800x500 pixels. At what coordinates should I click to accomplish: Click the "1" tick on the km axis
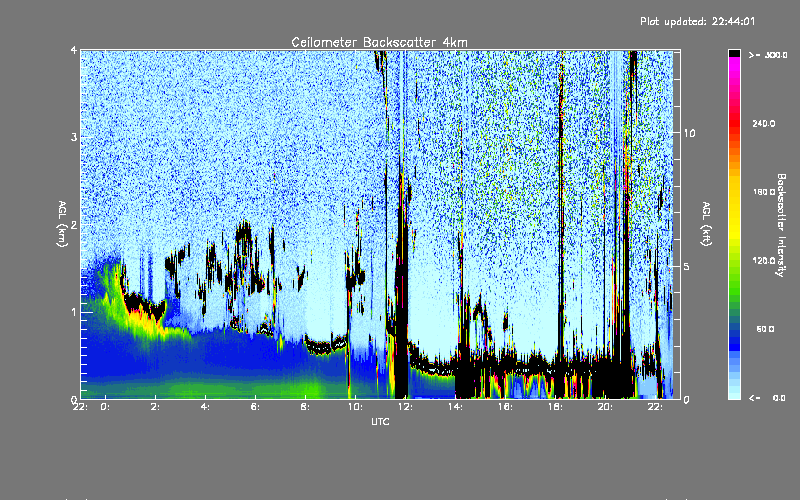point(74,312)
